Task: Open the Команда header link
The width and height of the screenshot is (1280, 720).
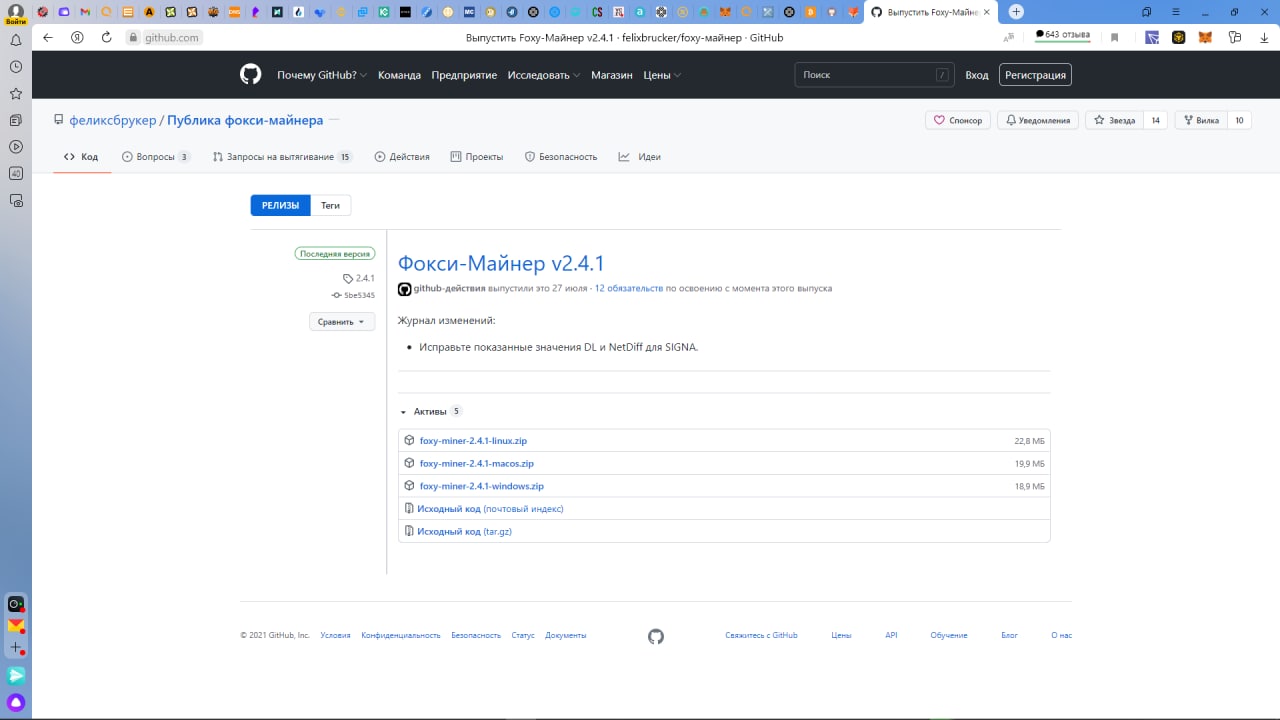Action: pyautogui.click(x=399, y=75)
